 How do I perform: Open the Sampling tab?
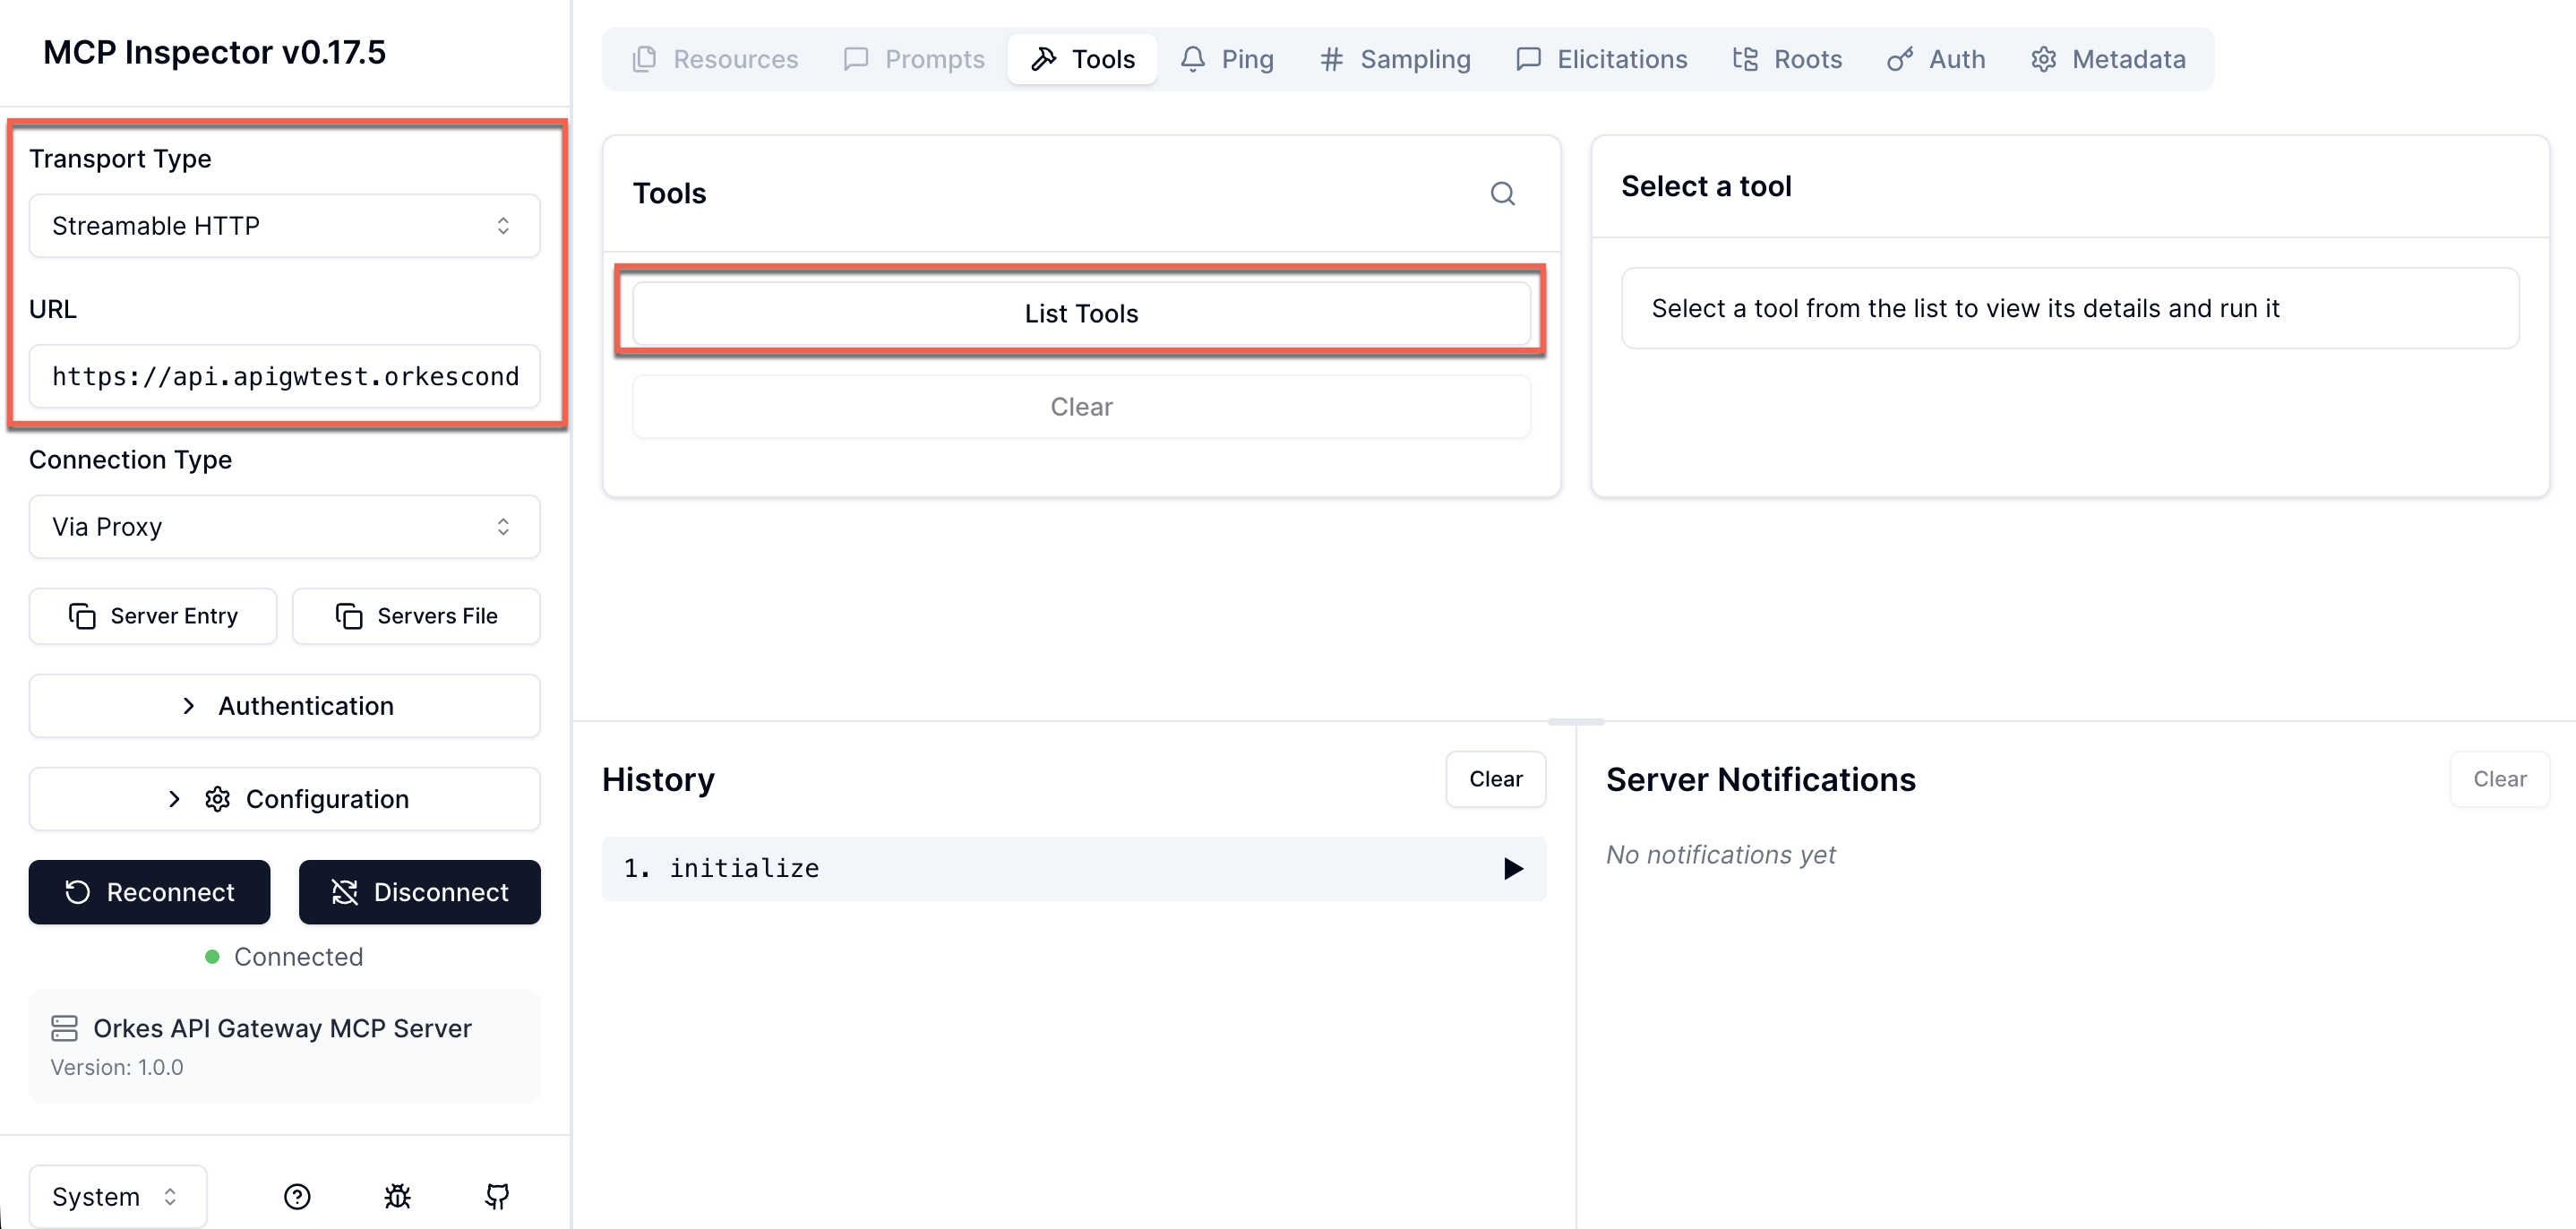1394,59
